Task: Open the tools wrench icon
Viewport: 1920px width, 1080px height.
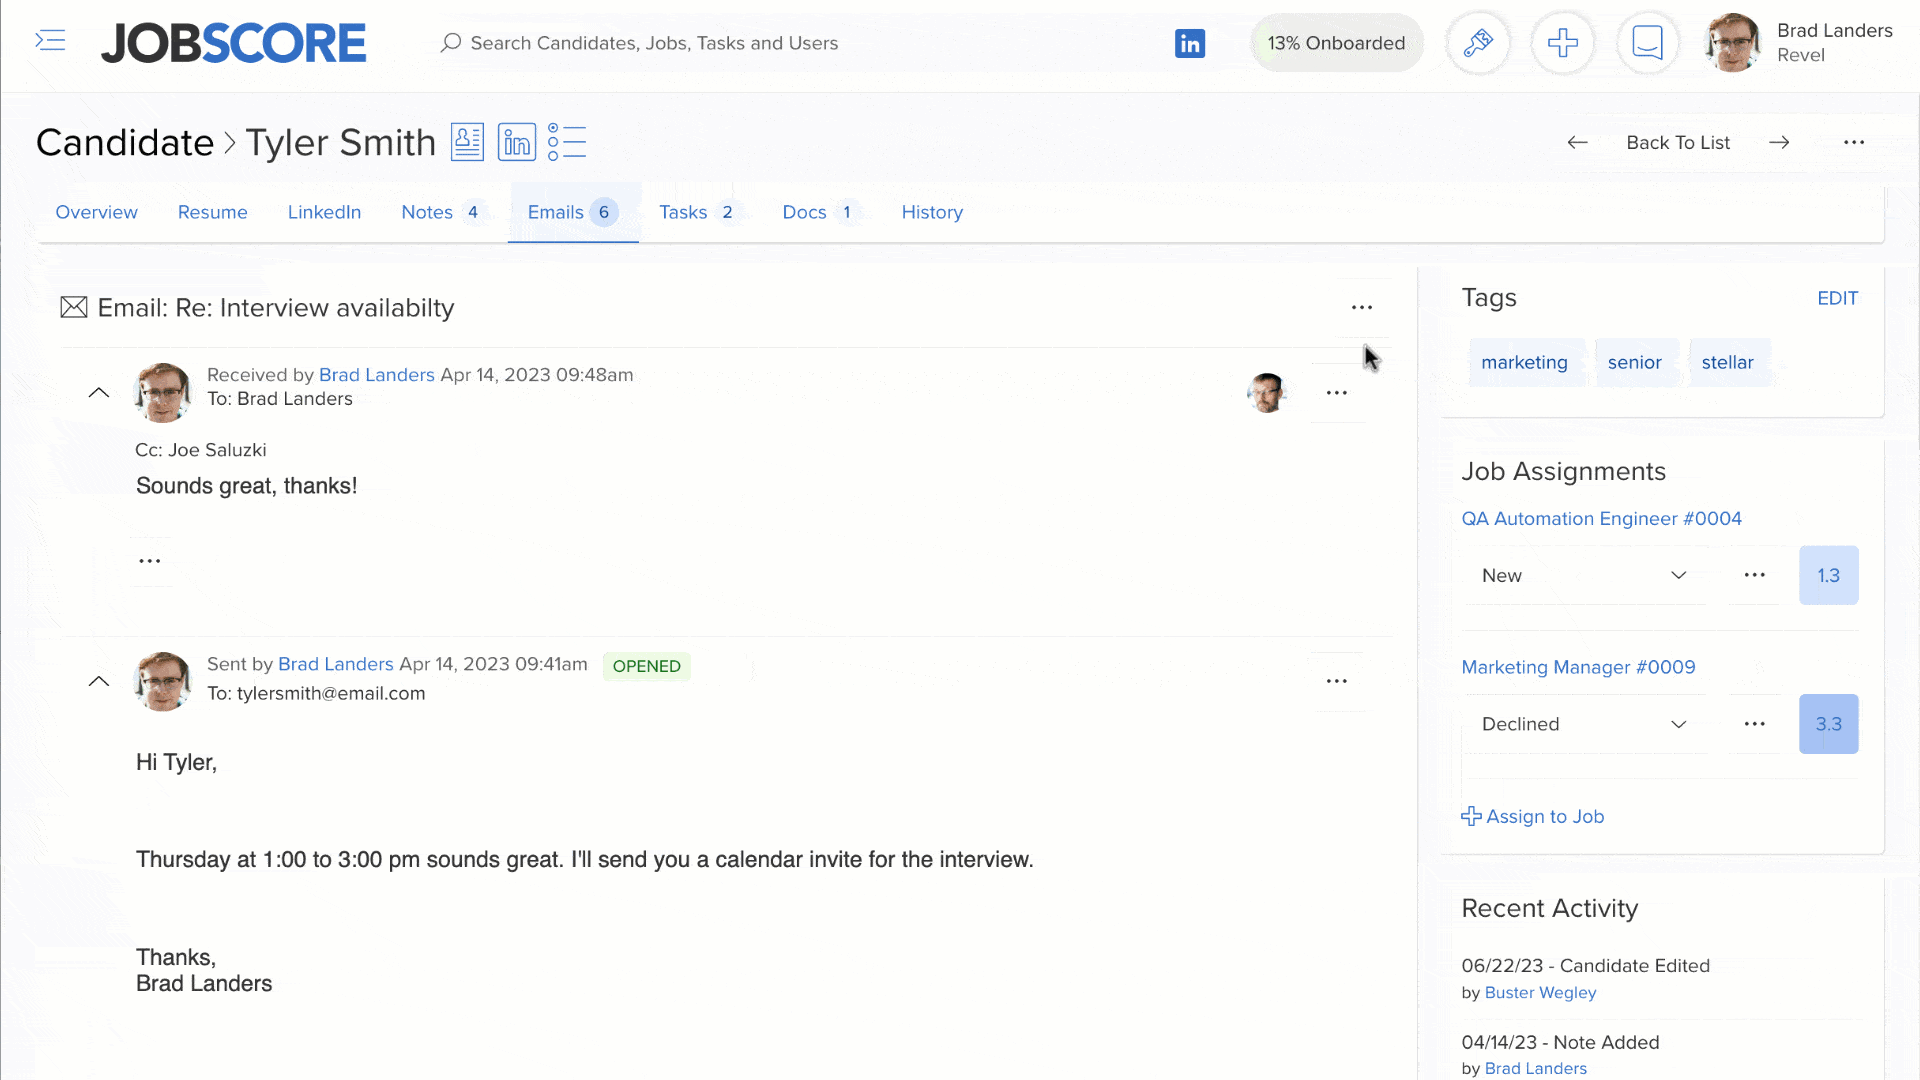Action: tap(1478, 43)
